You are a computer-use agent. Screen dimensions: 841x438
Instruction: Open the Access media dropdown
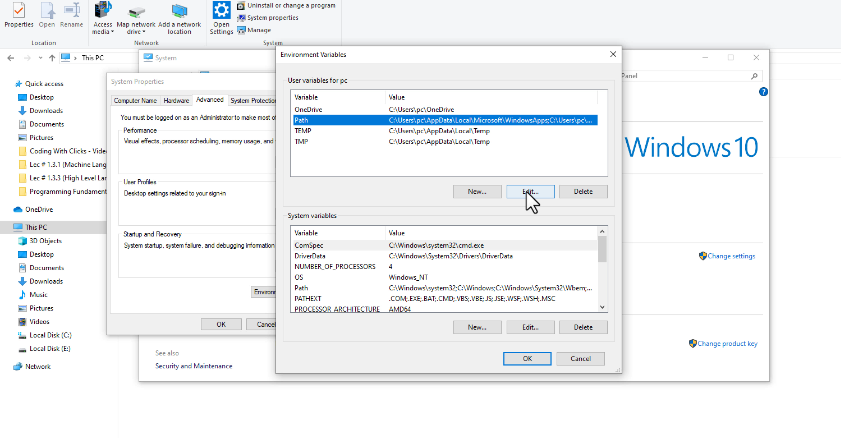[102, 18]
